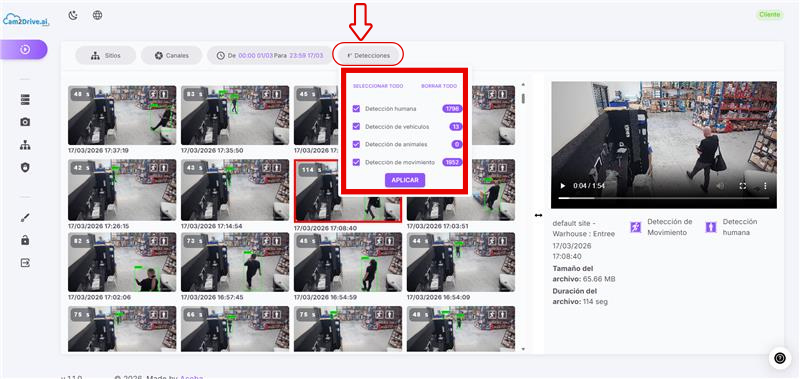Click the Detección humana person icon
Image resolution: width=800 pixels, height=379 pixels.
[x=711, y=227]
